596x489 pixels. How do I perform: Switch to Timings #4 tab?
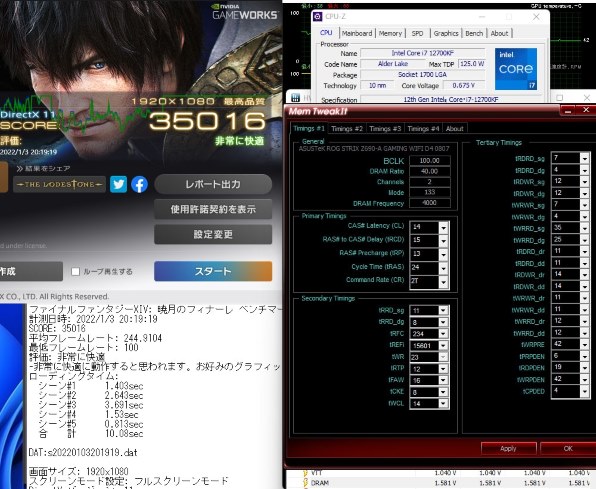coord(423,129)
